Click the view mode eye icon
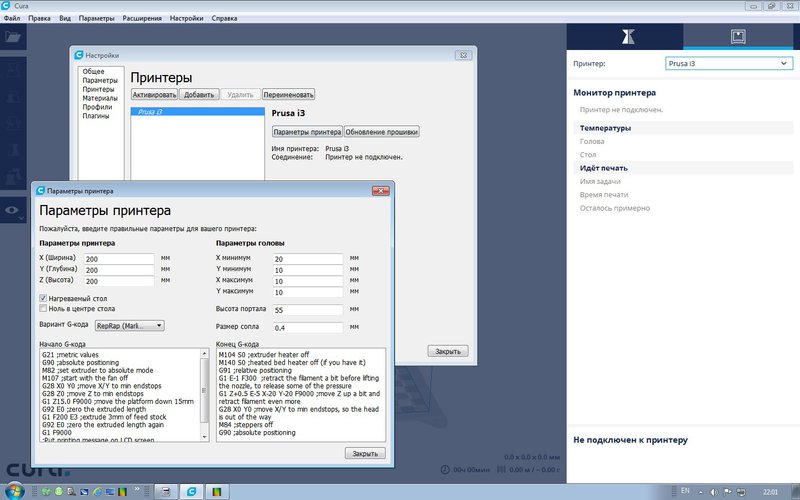This screenshot has width=800, height=500. point(12,210)
